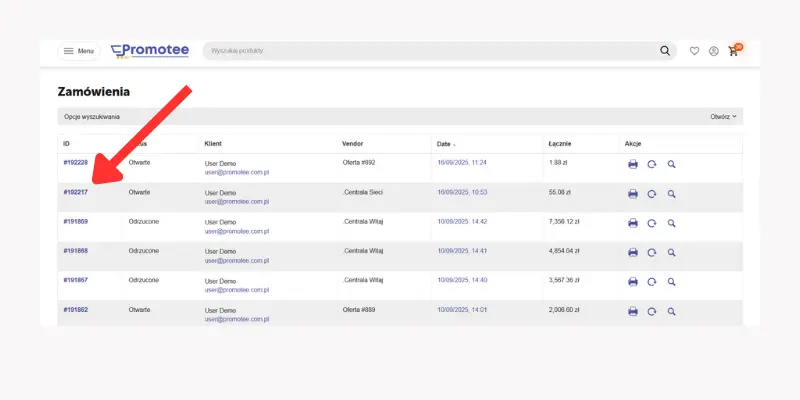This screenshot has height=400, width=800.
Task: Expand the Otwórz search options dropdown
Action: pos(723,116)
